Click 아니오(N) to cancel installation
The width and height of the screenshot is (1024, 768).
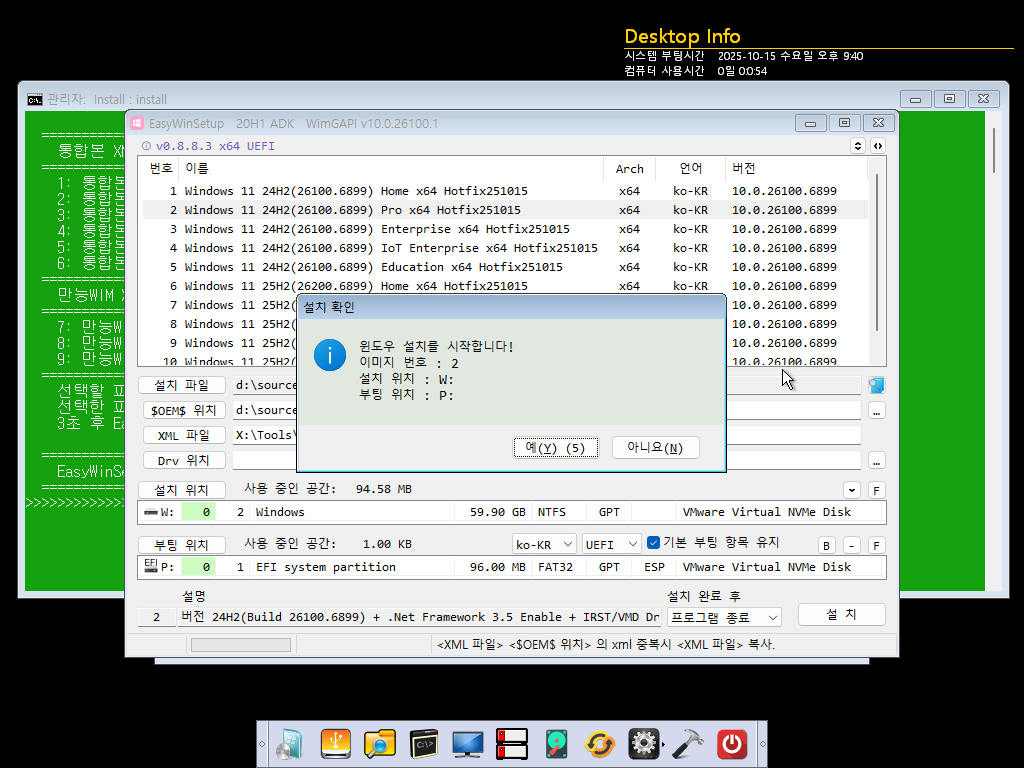(x=655, y=447)
